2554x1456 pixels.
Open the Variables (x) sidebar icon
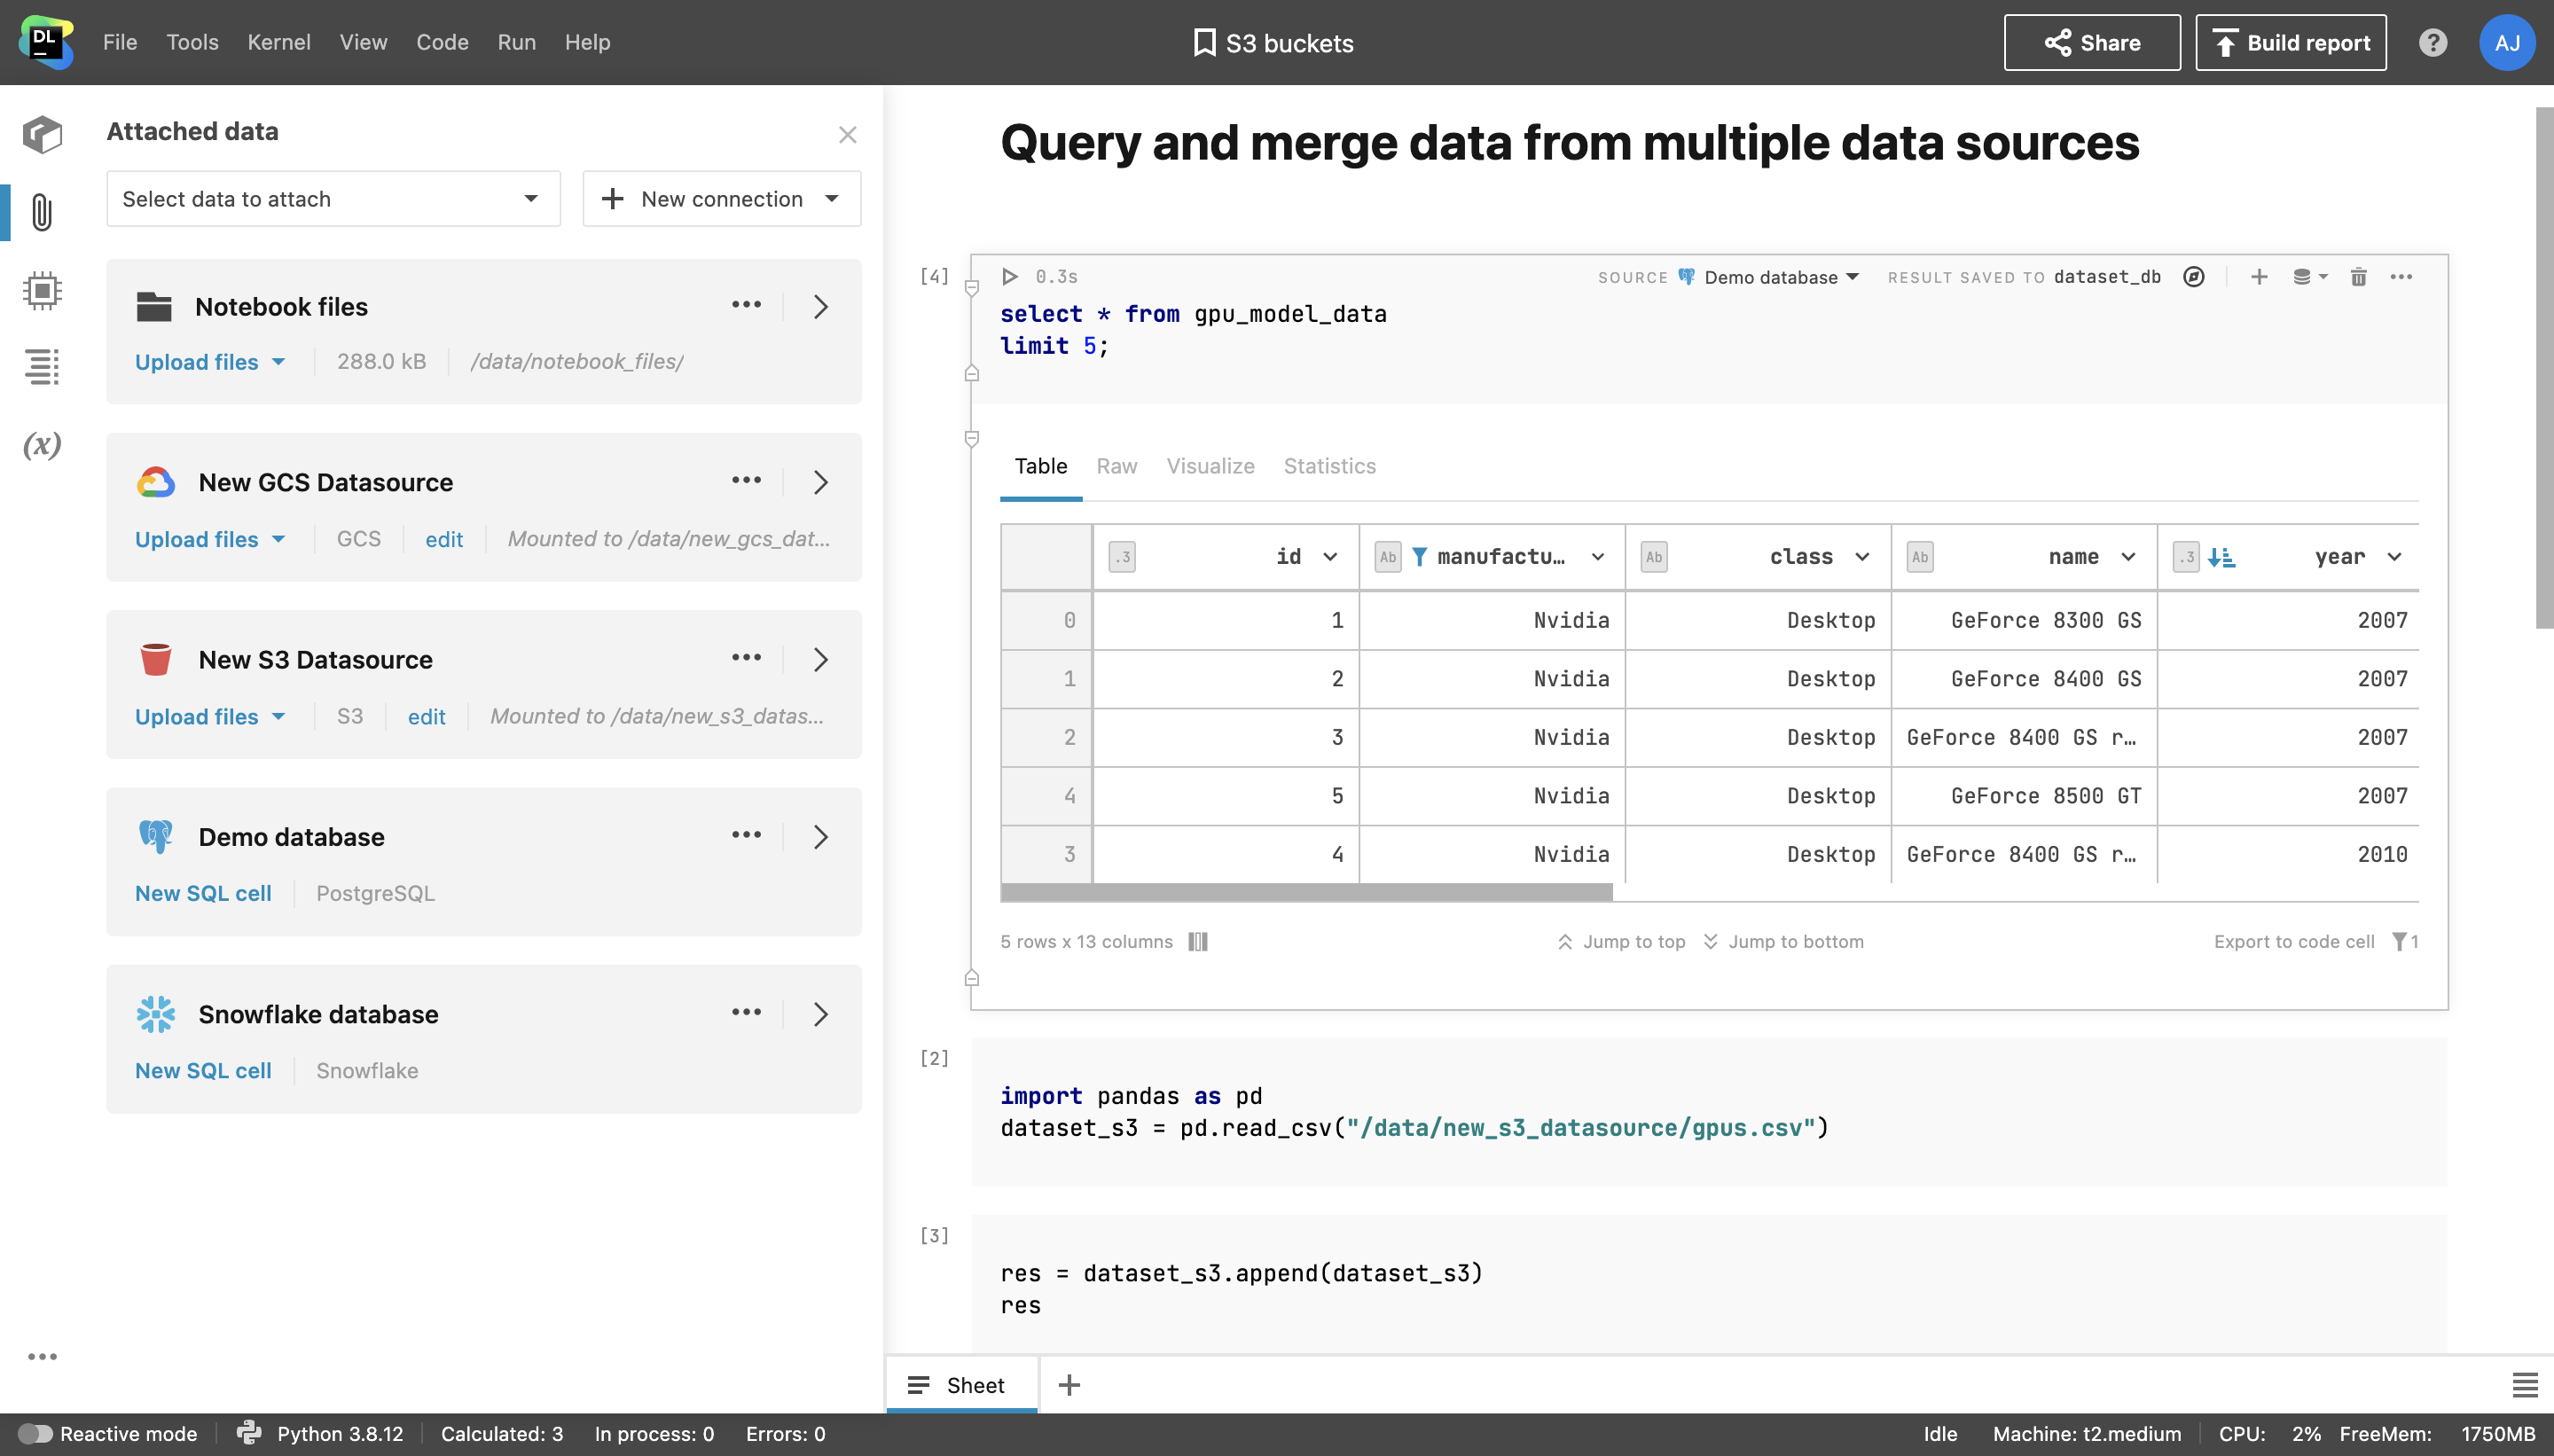41,445
